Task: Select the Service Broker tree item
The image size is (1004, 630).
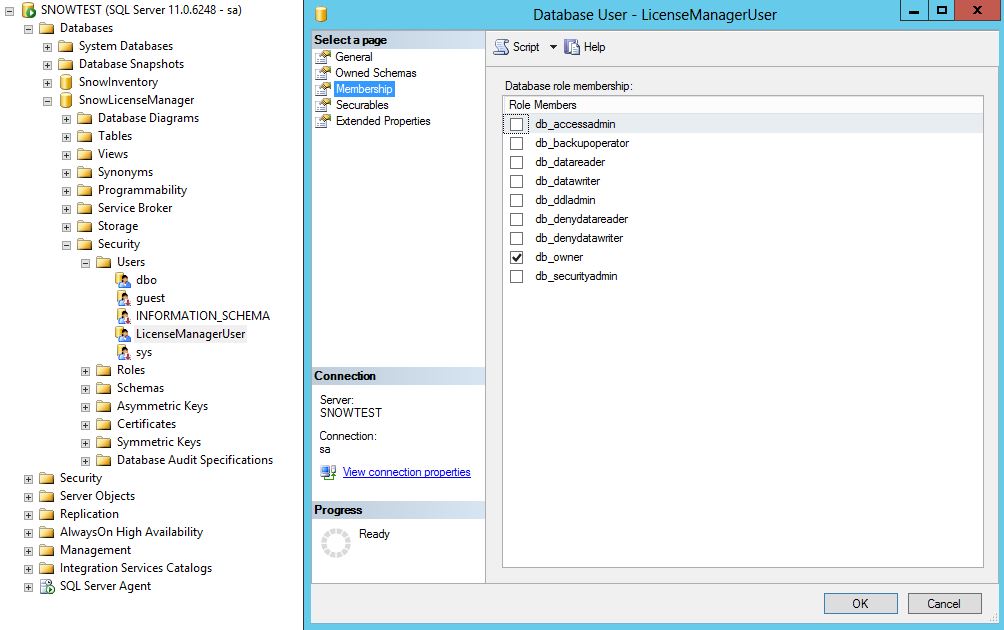Action: [134, 208]
